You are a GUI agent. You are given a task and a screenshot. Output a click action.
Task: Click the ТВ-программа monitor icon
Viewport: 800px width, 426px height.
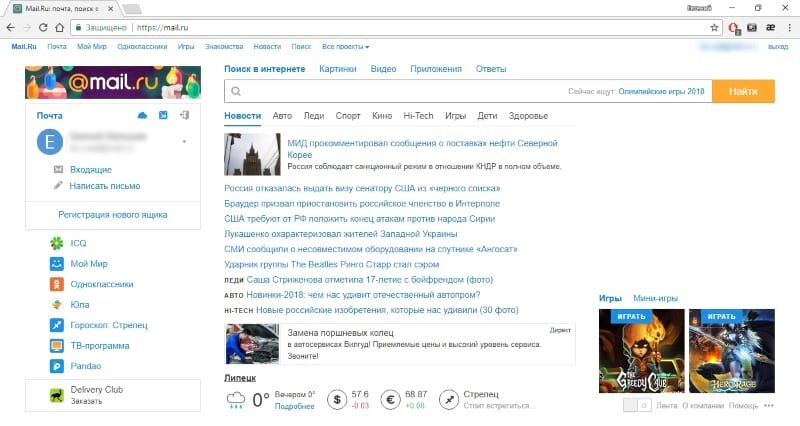57,345
